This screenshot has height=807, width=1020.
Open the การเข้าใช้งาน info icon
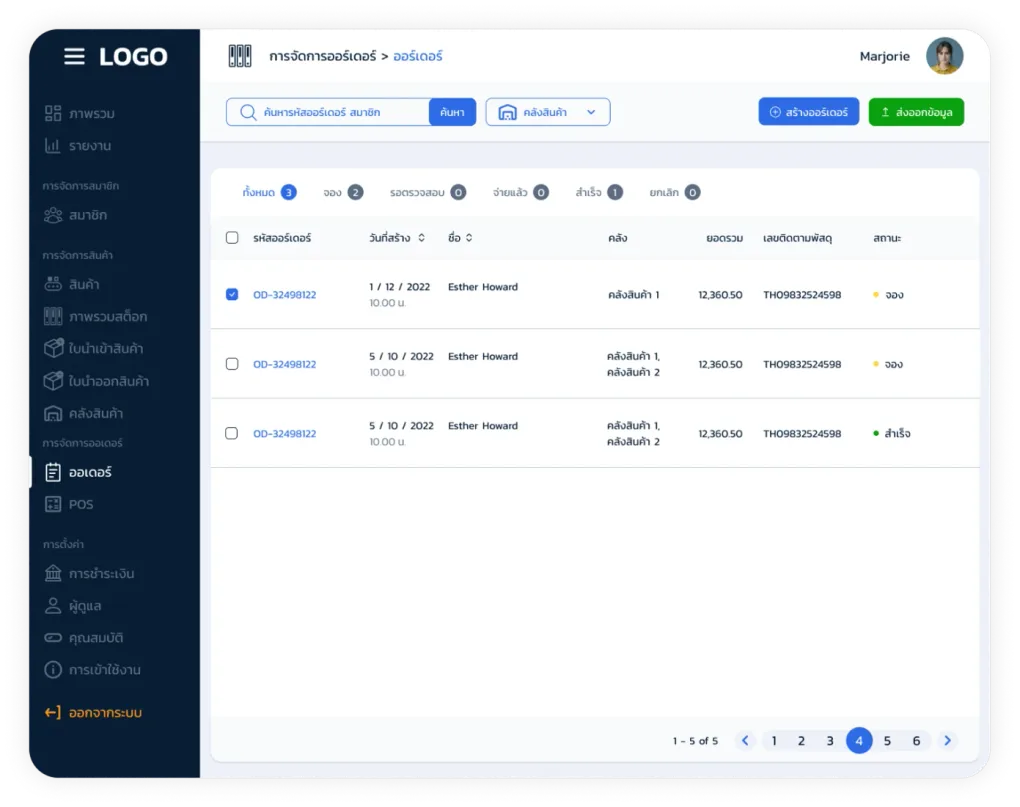53,669
